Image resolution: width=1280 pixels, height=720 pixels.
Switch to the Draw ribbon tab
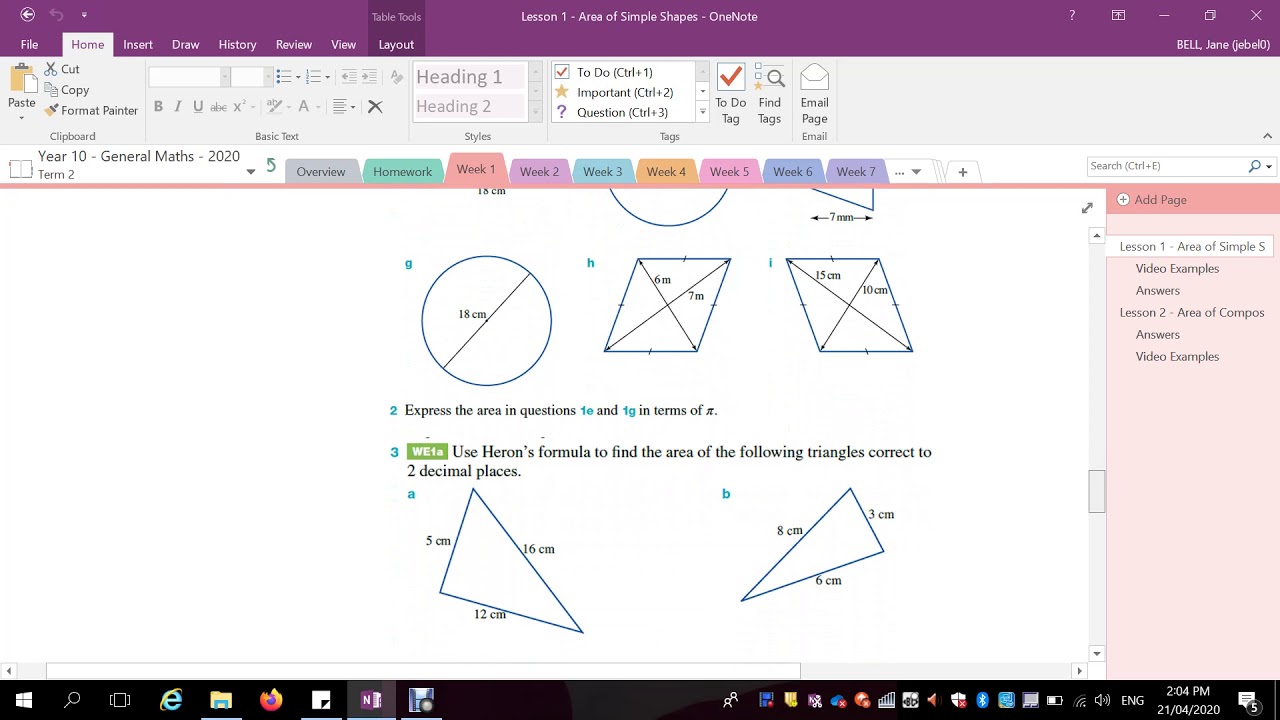click(186, 44)
